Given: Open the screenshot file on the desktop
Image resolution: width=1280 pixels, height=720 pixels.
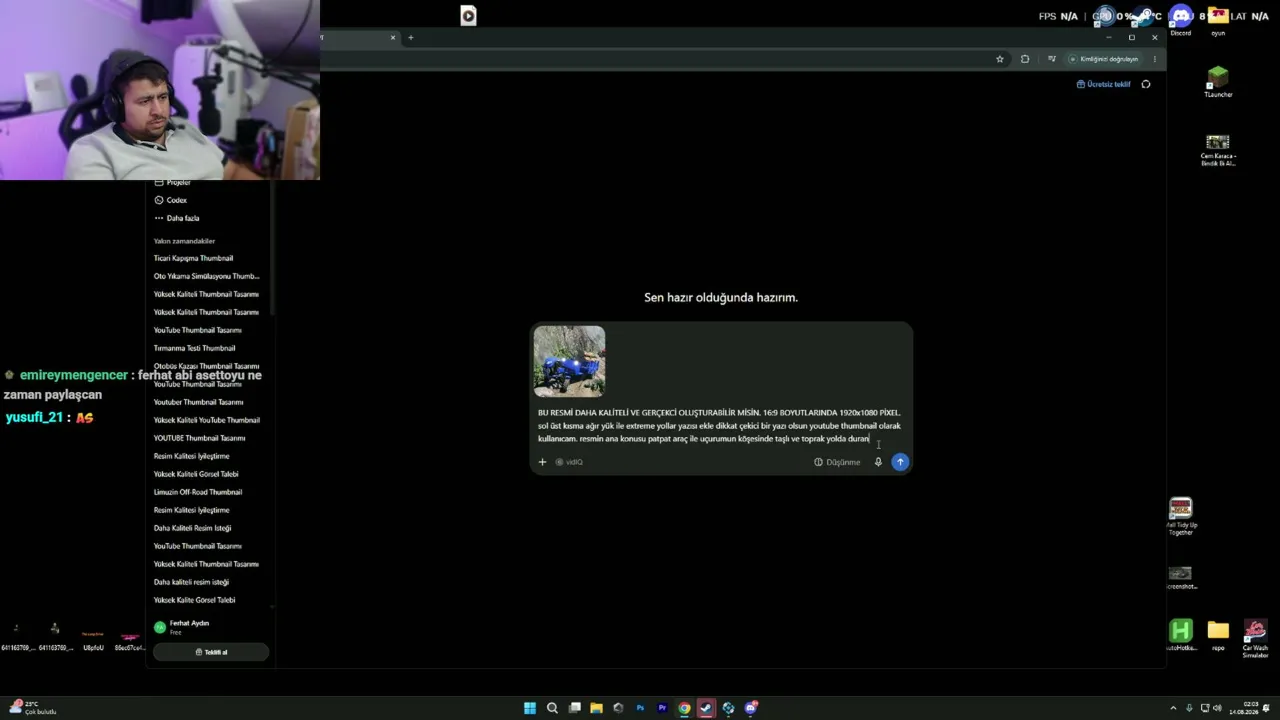Looking at the screenshot, I should pos(1181,578).
